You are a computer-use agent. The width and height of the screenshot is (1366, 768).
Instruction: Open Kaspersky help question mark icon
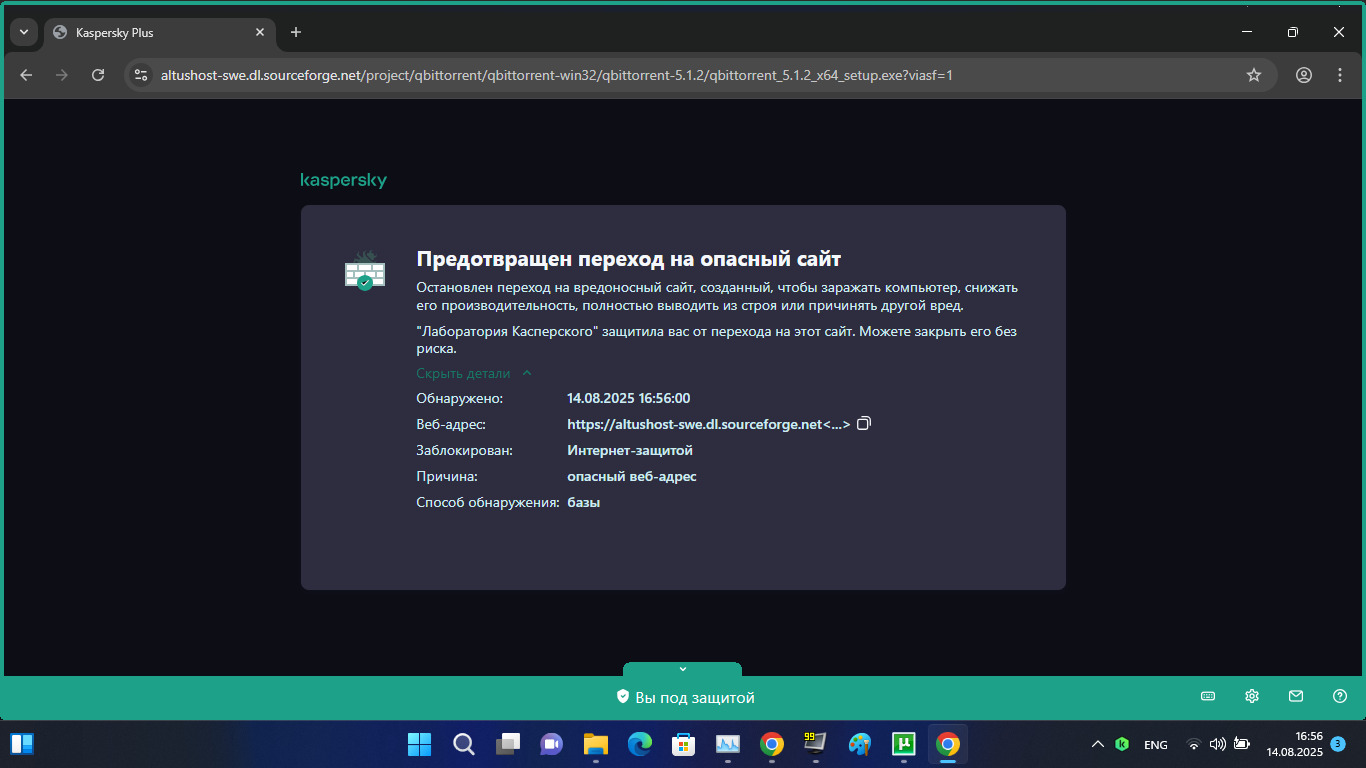1340,696
